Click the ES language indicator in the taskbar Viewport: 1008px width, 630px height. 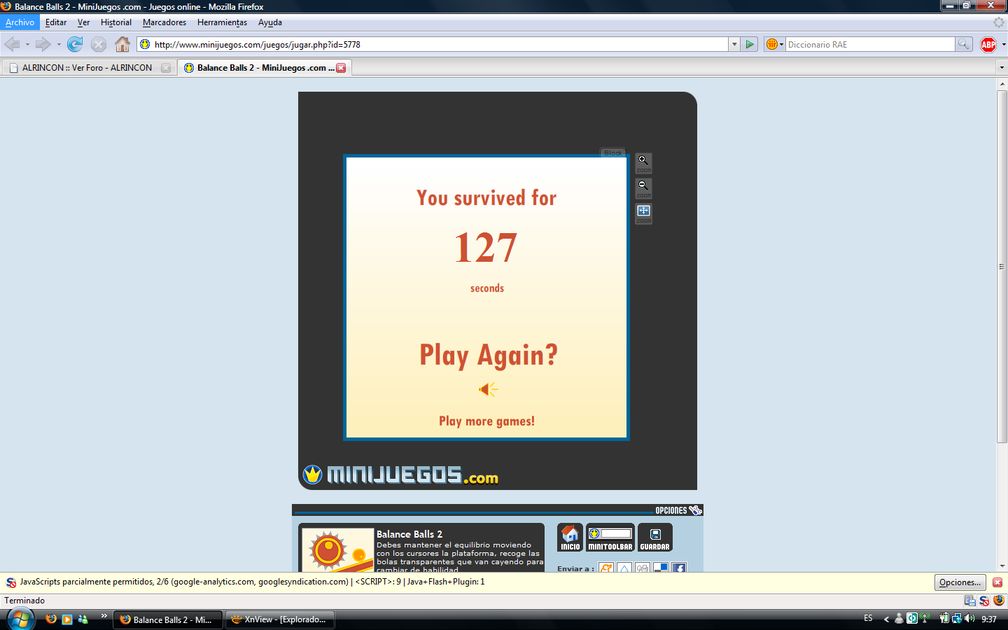(868, 618)
